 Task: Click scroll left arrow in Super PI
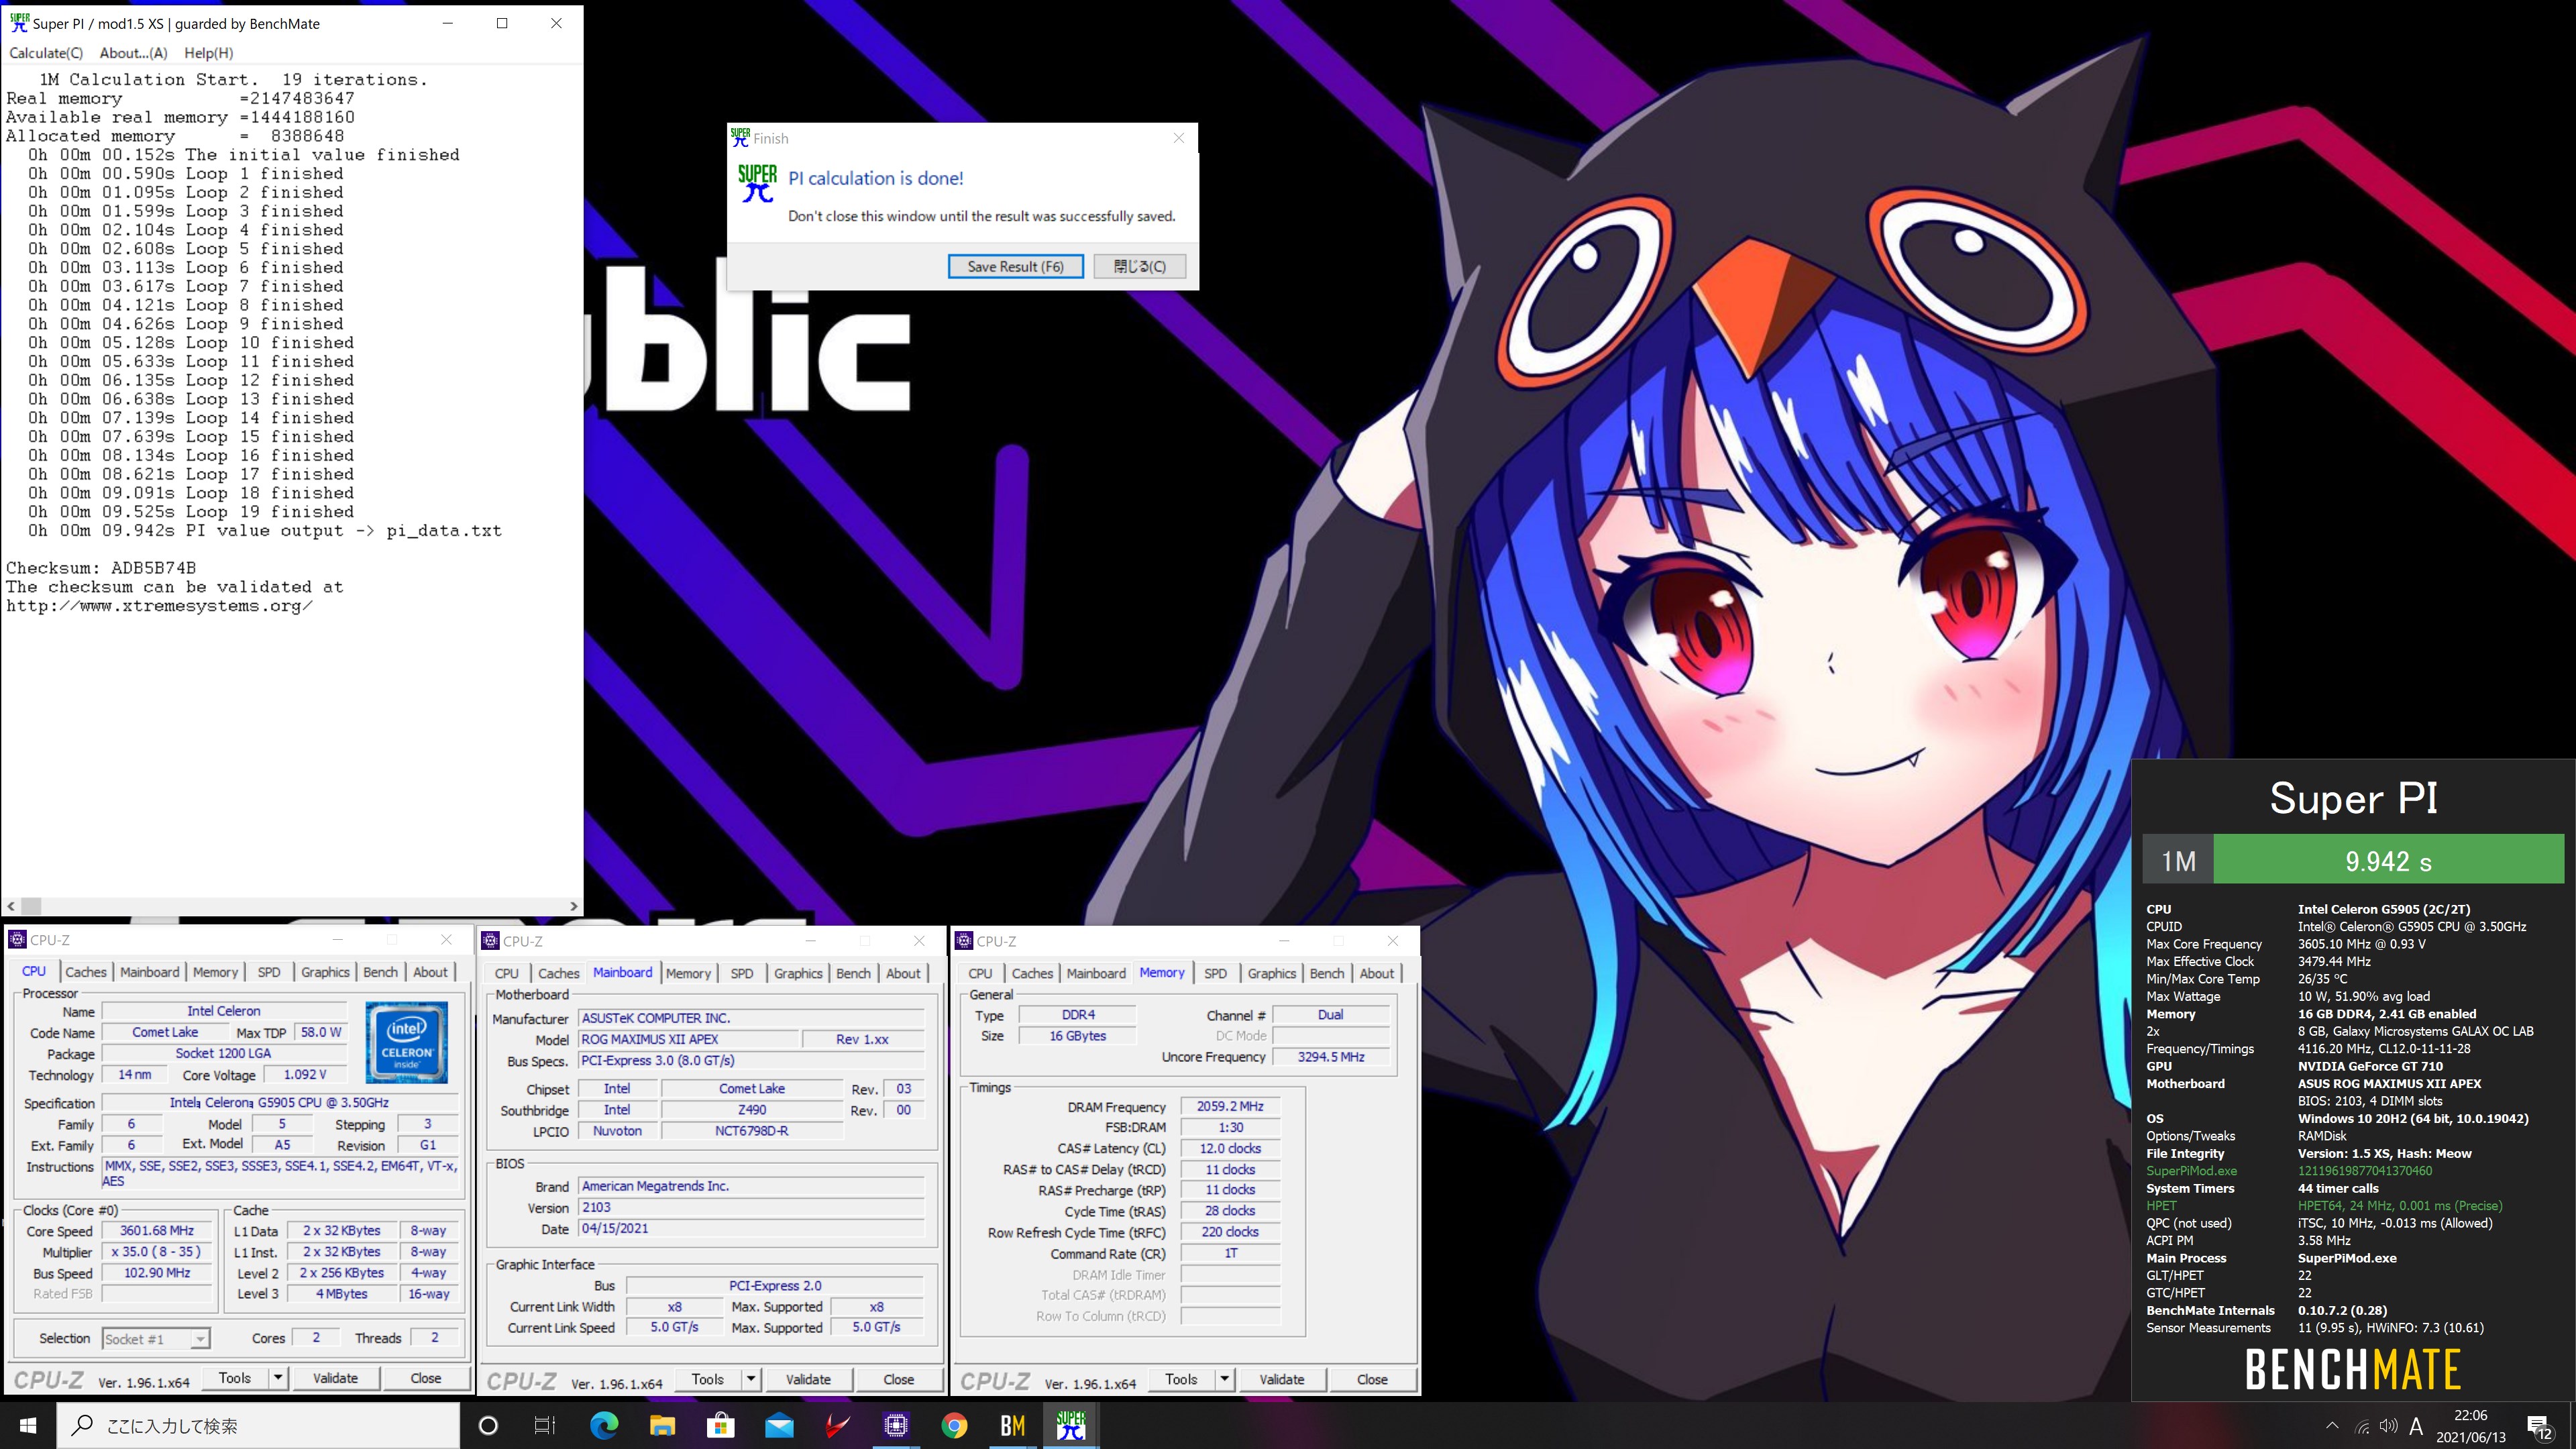[x=11, y=906]
